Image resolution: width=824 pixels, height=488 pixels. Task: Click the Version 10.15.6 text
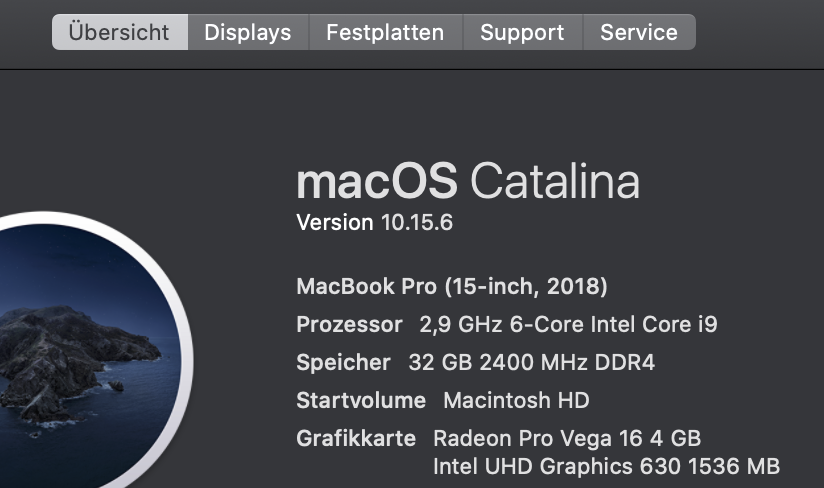[375, 222]
